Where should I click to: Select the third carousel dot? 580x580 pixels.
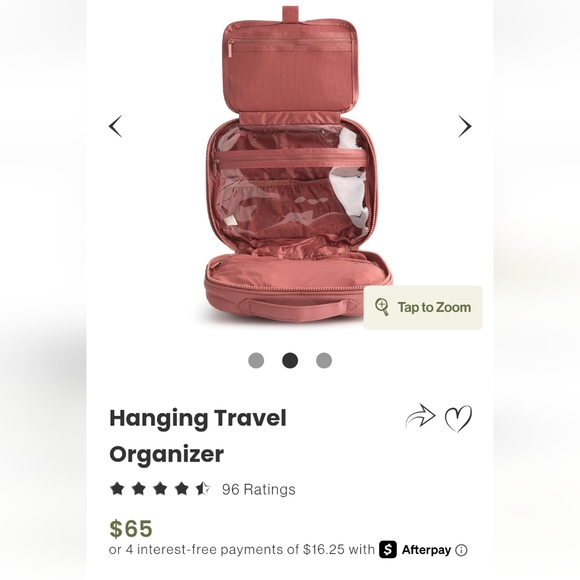324,360
